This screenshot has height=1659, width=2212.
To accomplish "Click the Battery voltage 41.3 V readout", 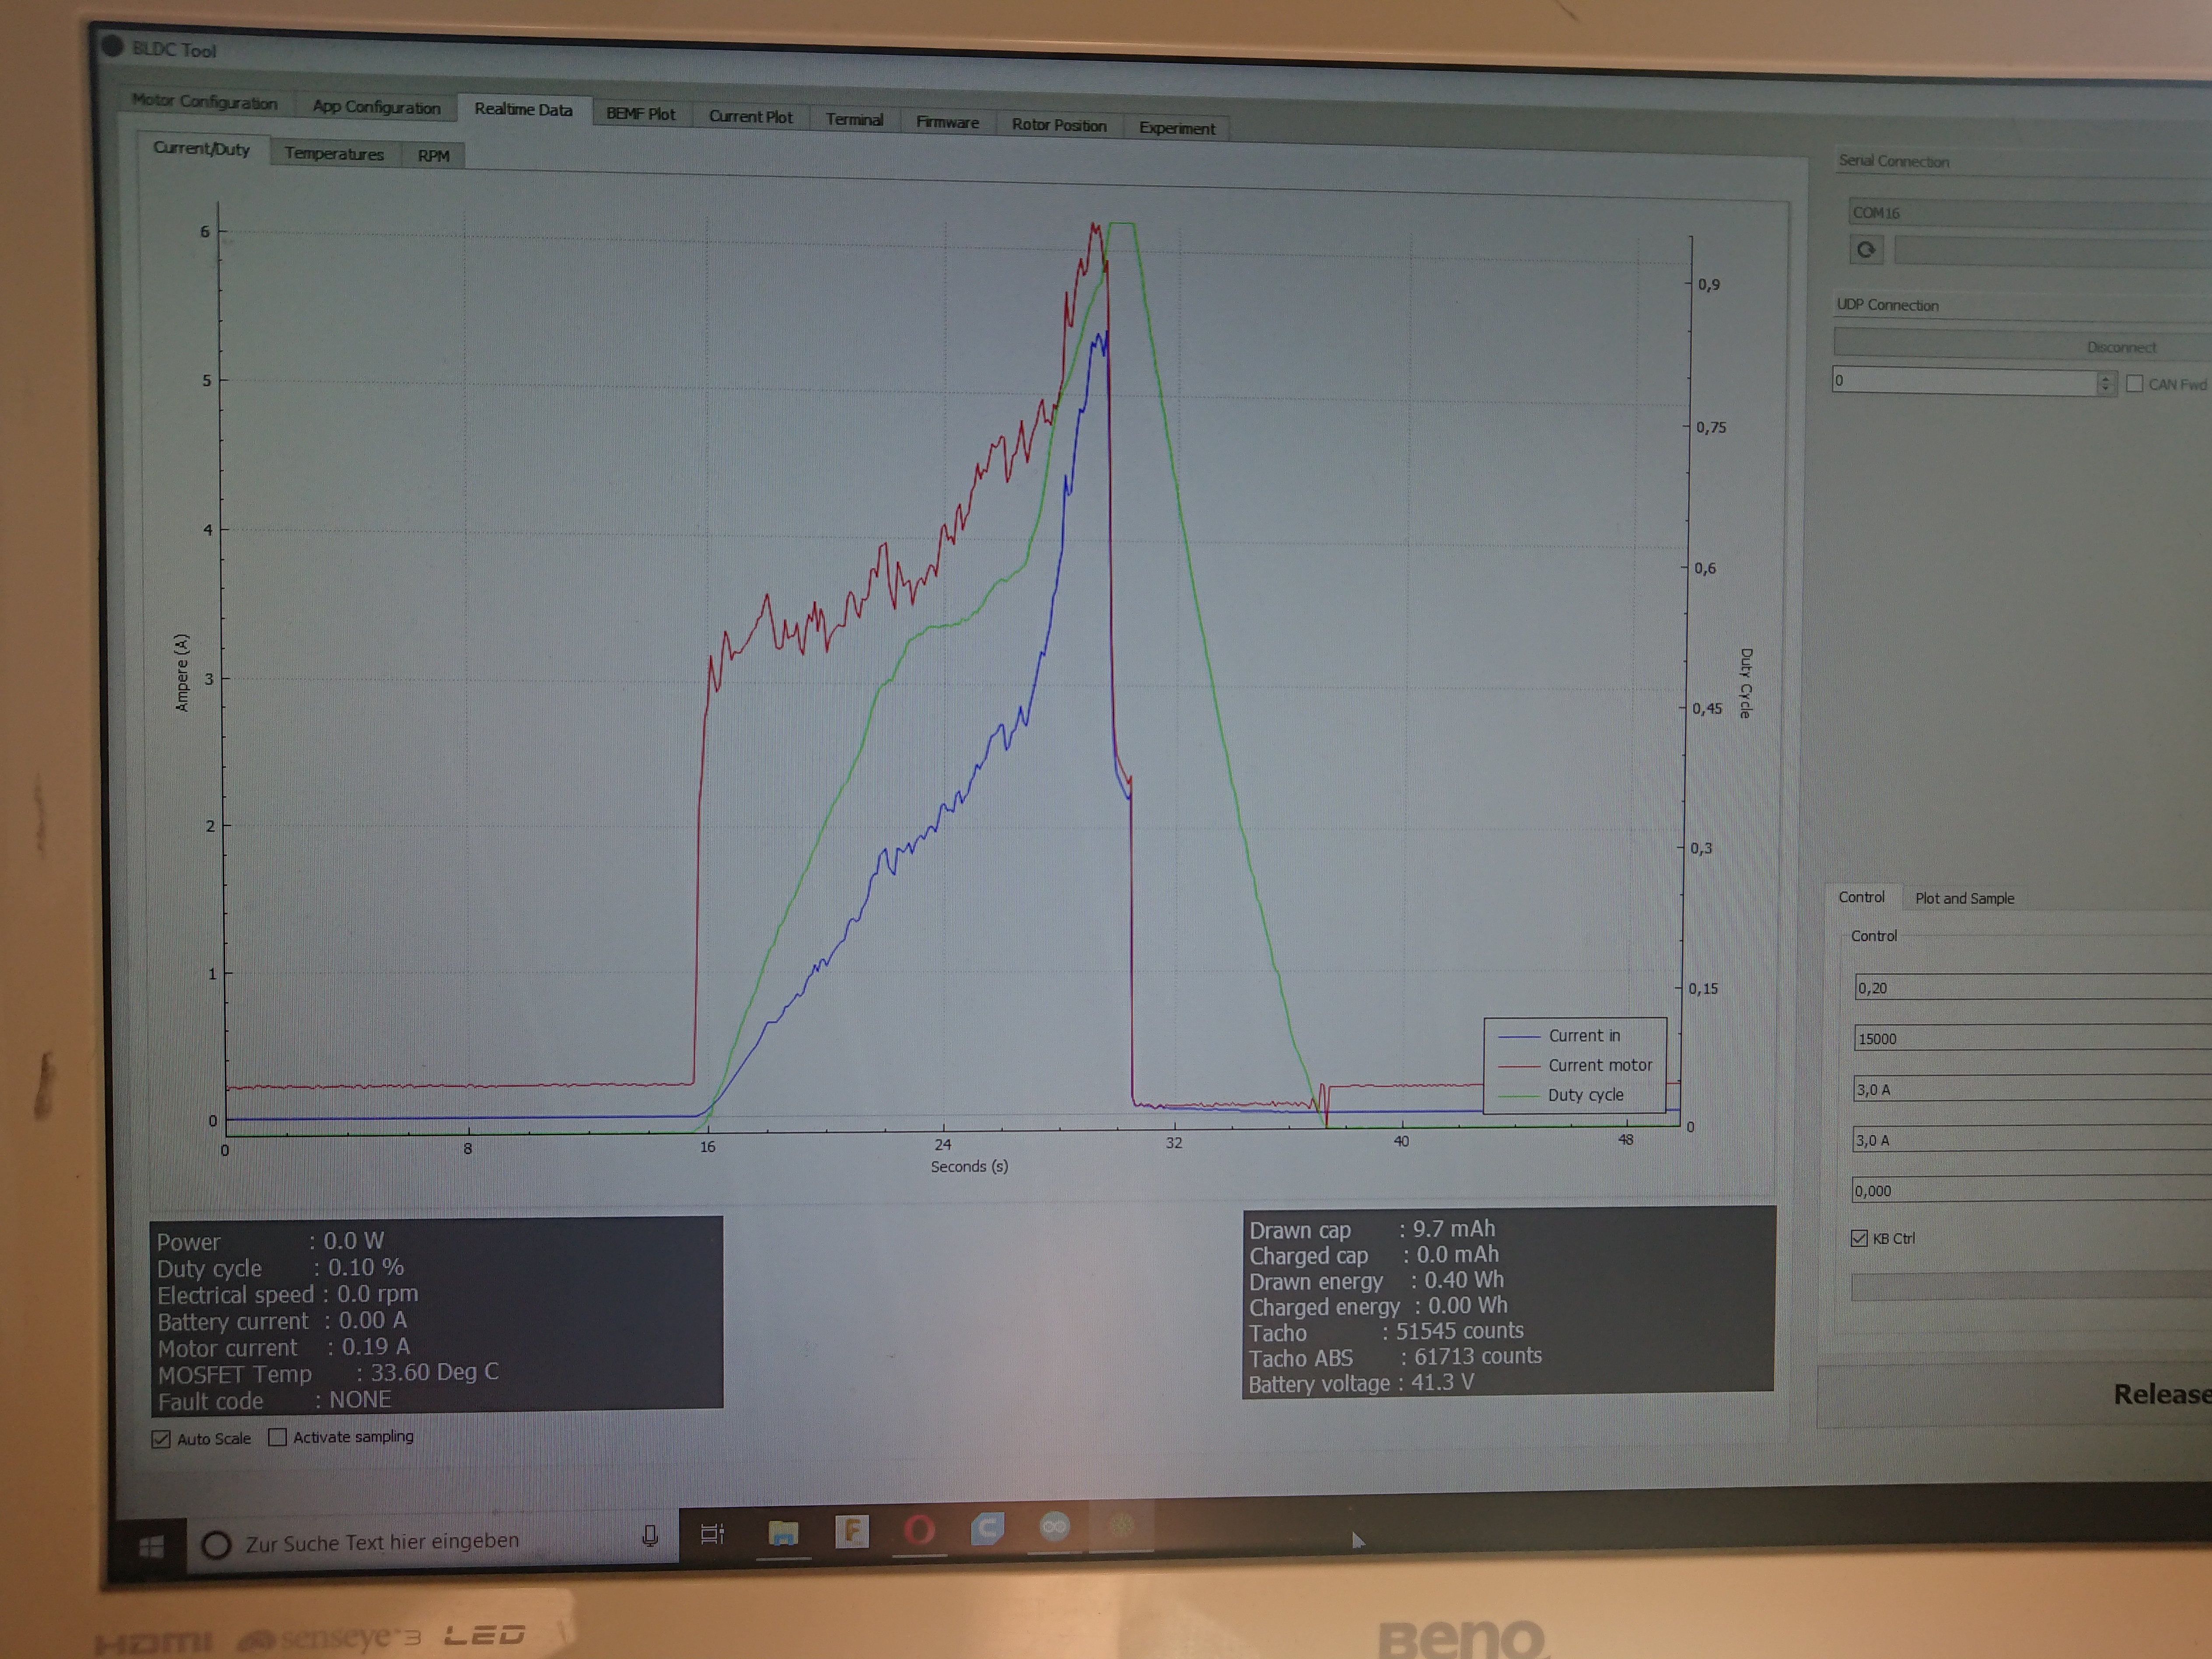I will tap(1360, 1384).
